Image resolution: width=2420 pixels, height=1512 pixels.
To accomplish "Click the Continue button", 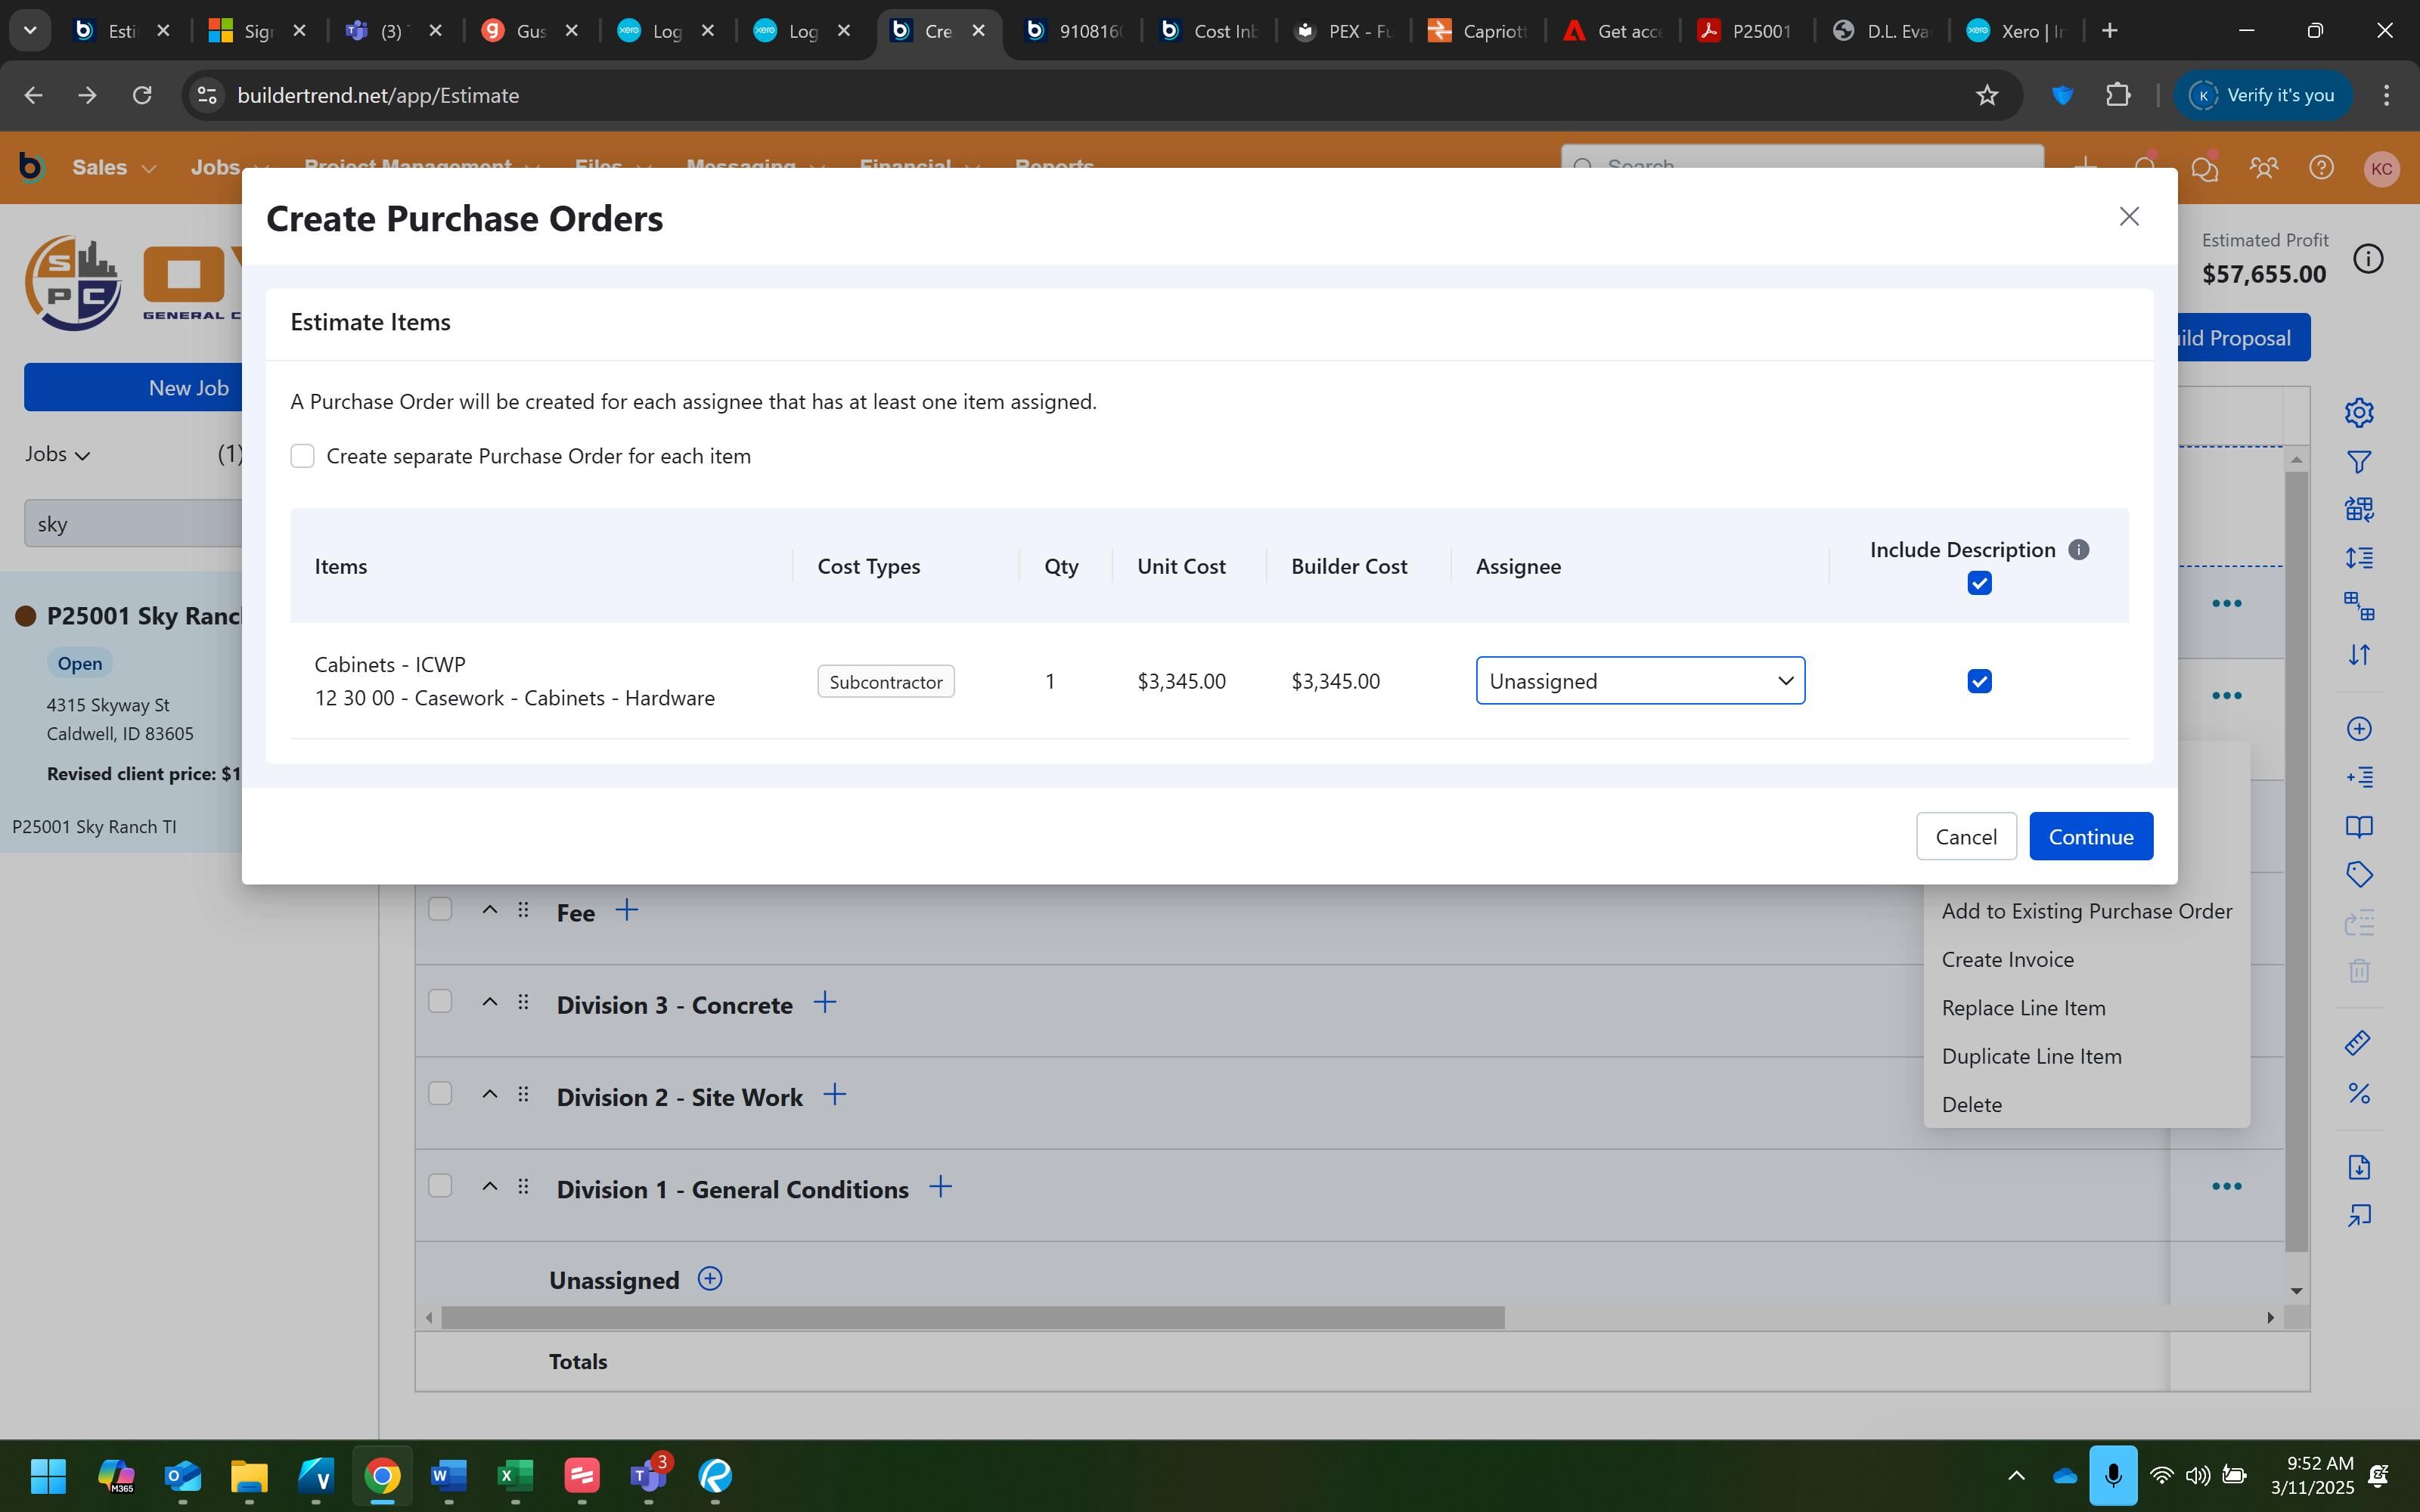I will point(2090,836).
